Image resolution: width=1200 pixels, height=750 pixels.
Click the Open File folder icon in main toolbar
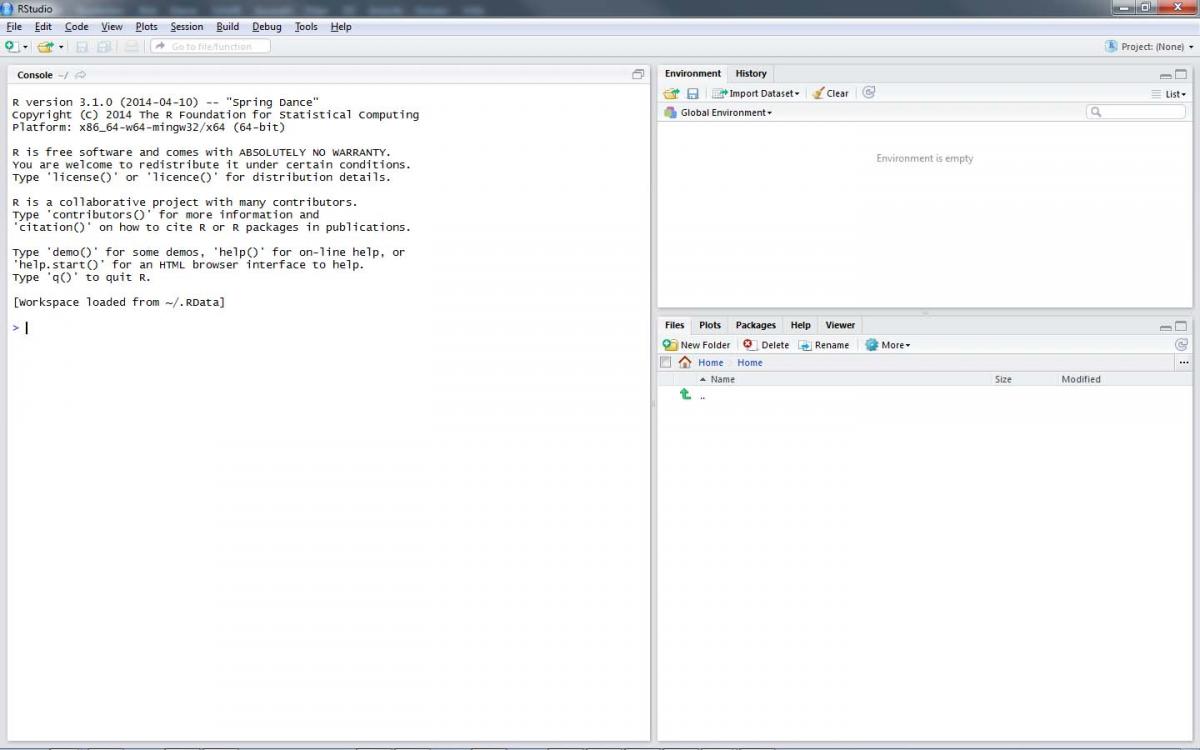click(x=45, y=46)
